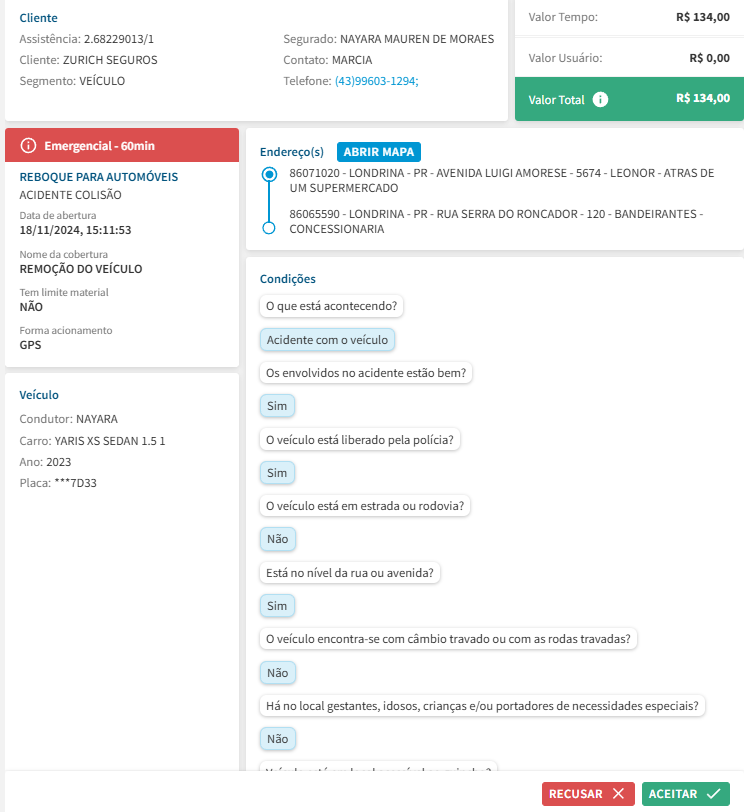Click the filled origin address marker

pos(268,175)
